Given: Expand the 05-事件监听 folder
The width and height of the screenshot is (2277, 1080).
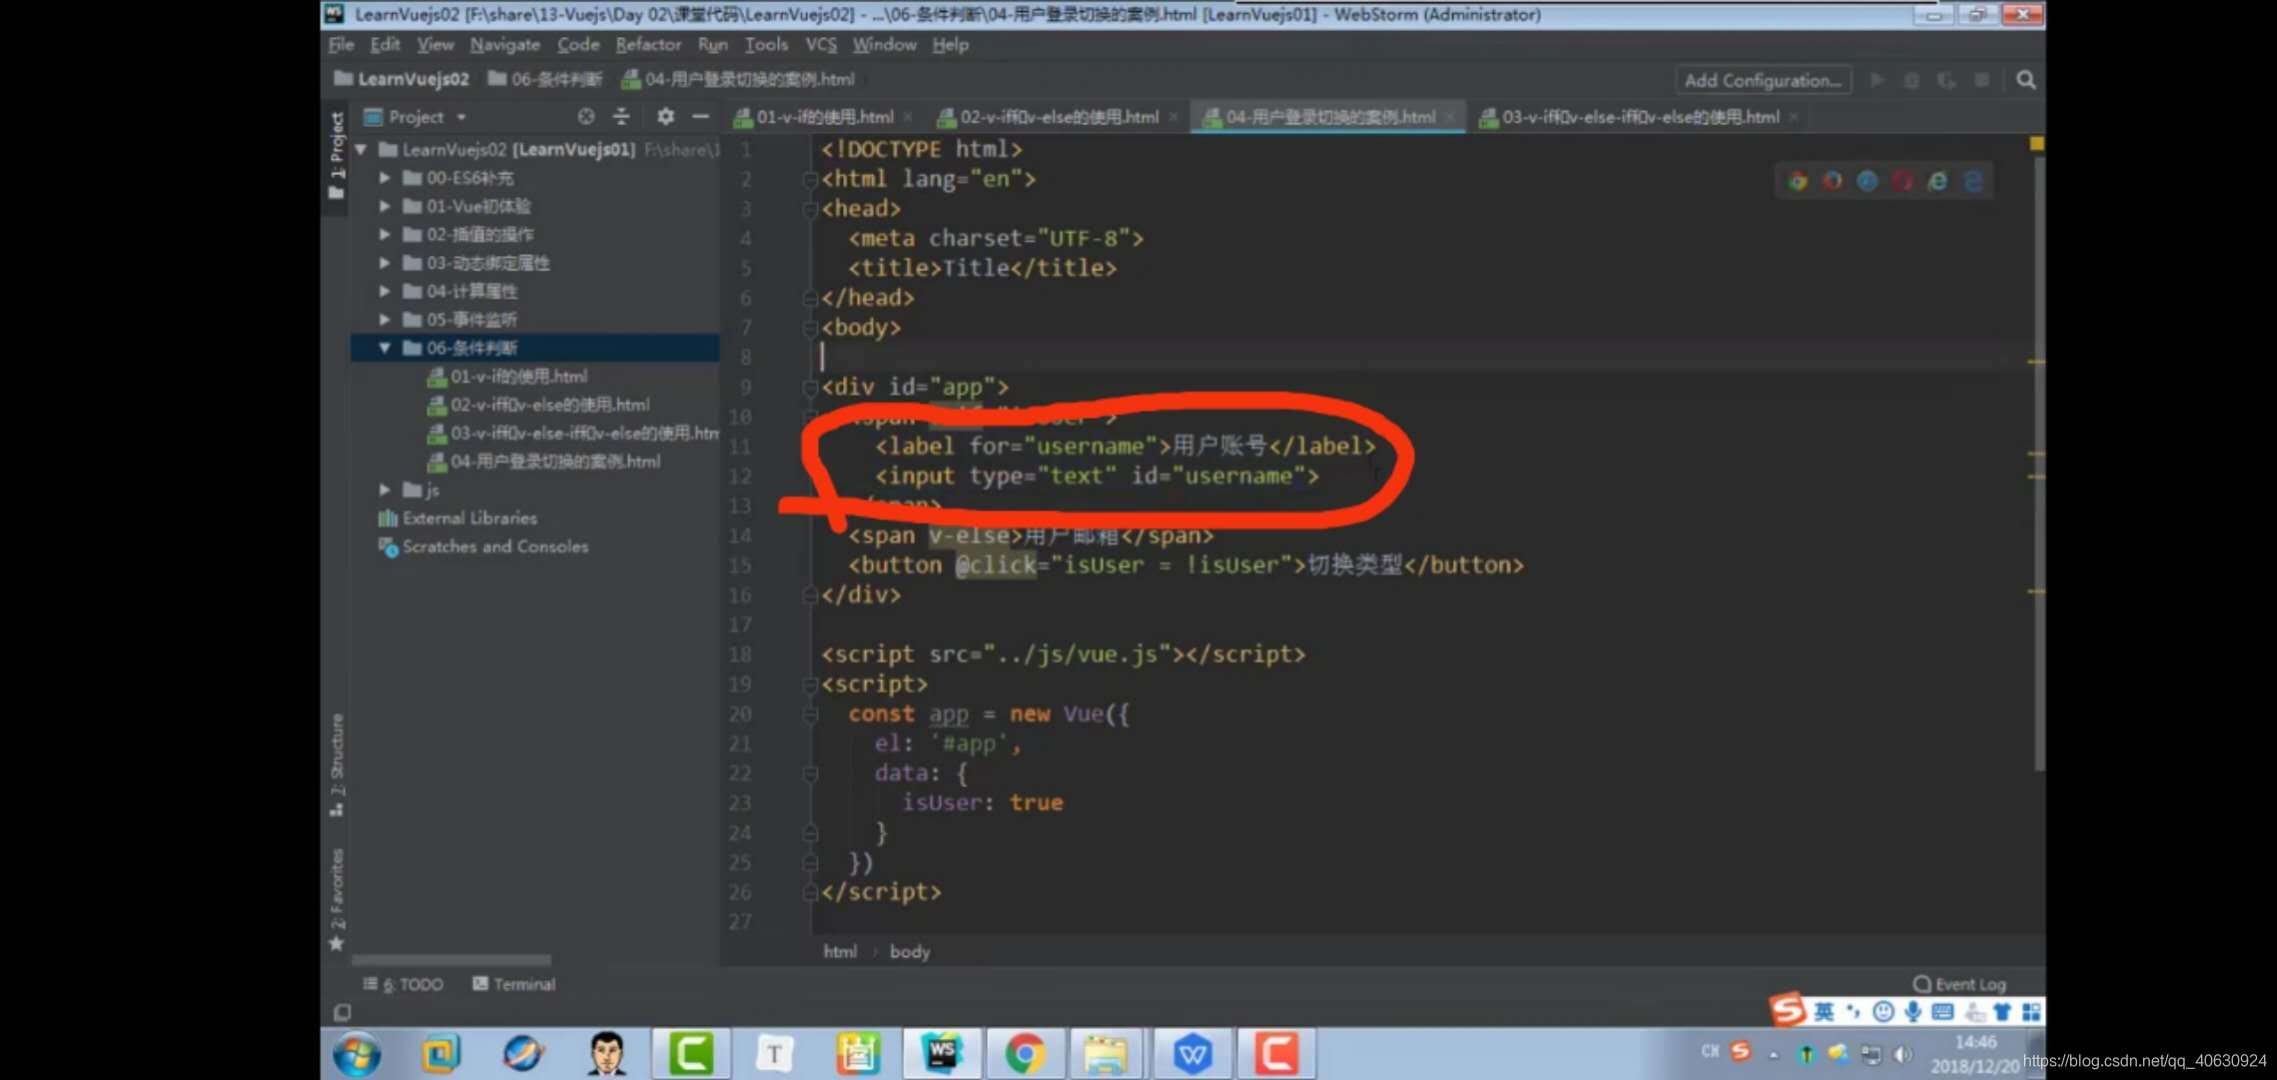Looking at the screenshot, I should tap(385, 319).
